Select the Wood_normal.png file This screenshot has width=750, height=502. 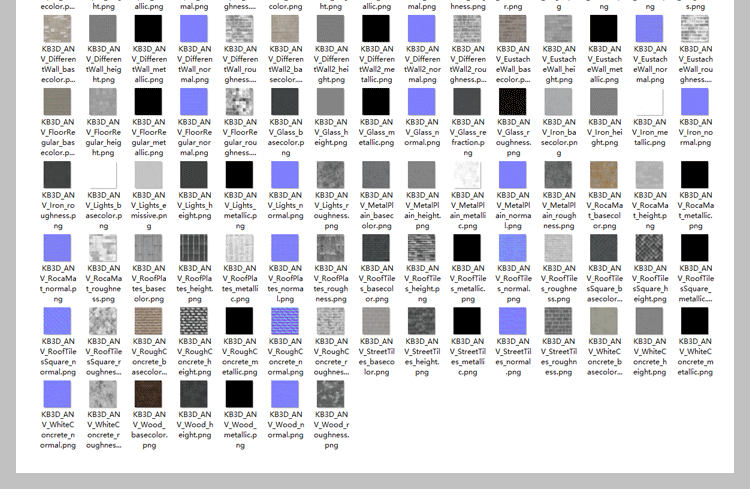(x=285, y=394)
